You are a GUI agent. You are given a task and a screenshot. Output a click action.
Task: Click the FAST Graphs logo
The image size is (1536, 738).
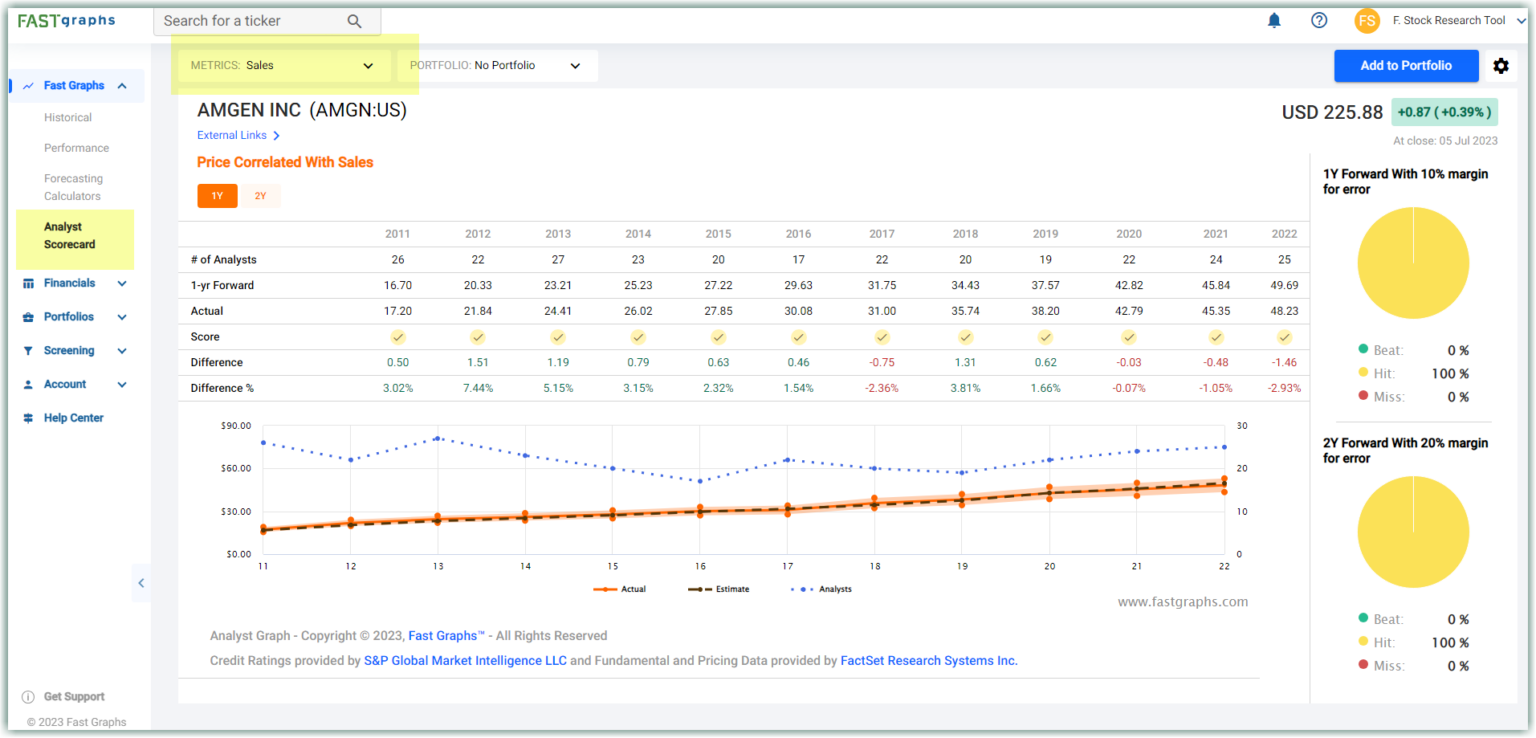click(66, 21)
